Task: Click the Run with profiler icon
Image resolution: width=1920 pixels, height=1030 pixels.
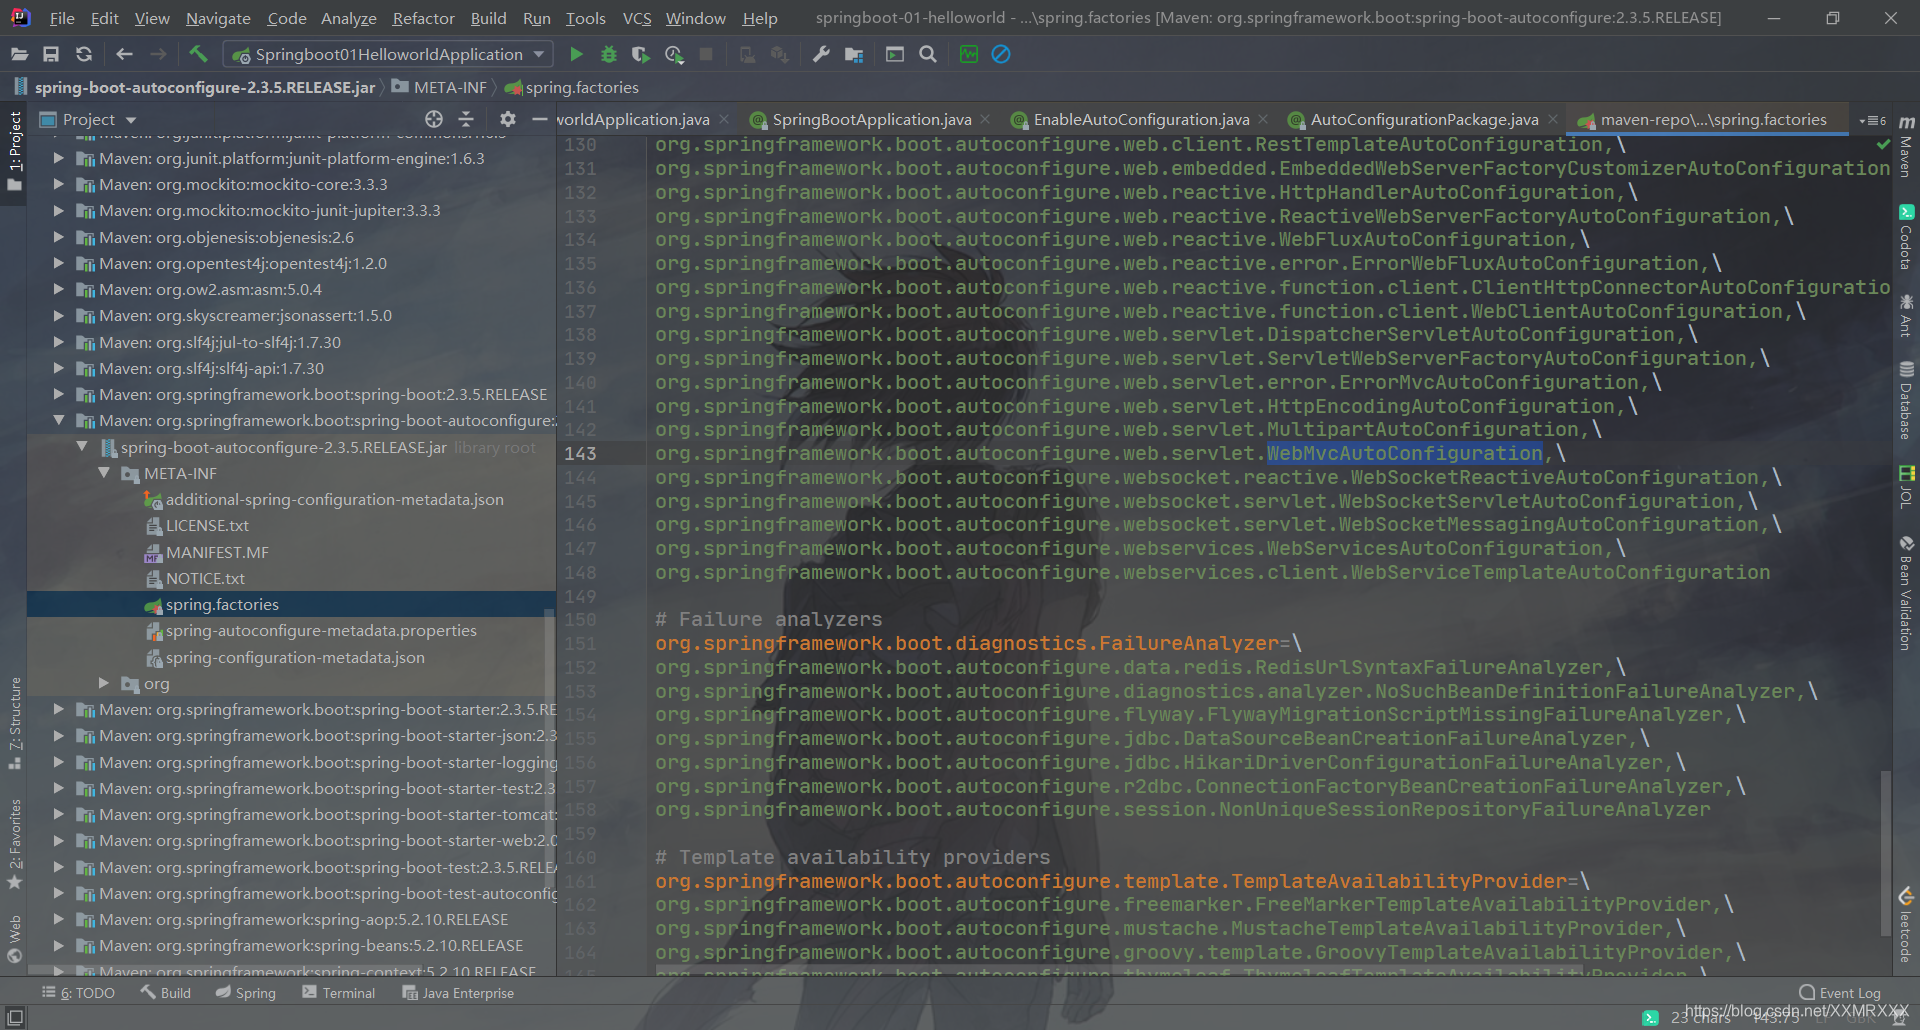Action: click(674, 54)
